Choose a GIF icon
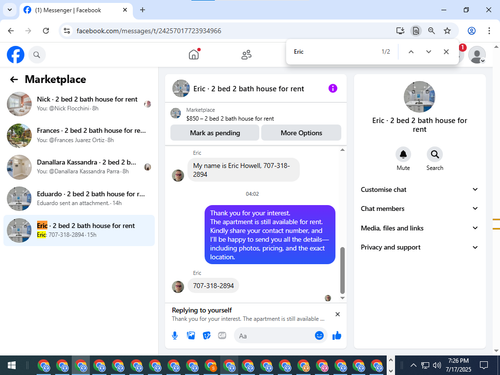 pyautogui.click(x=222, y=336)
